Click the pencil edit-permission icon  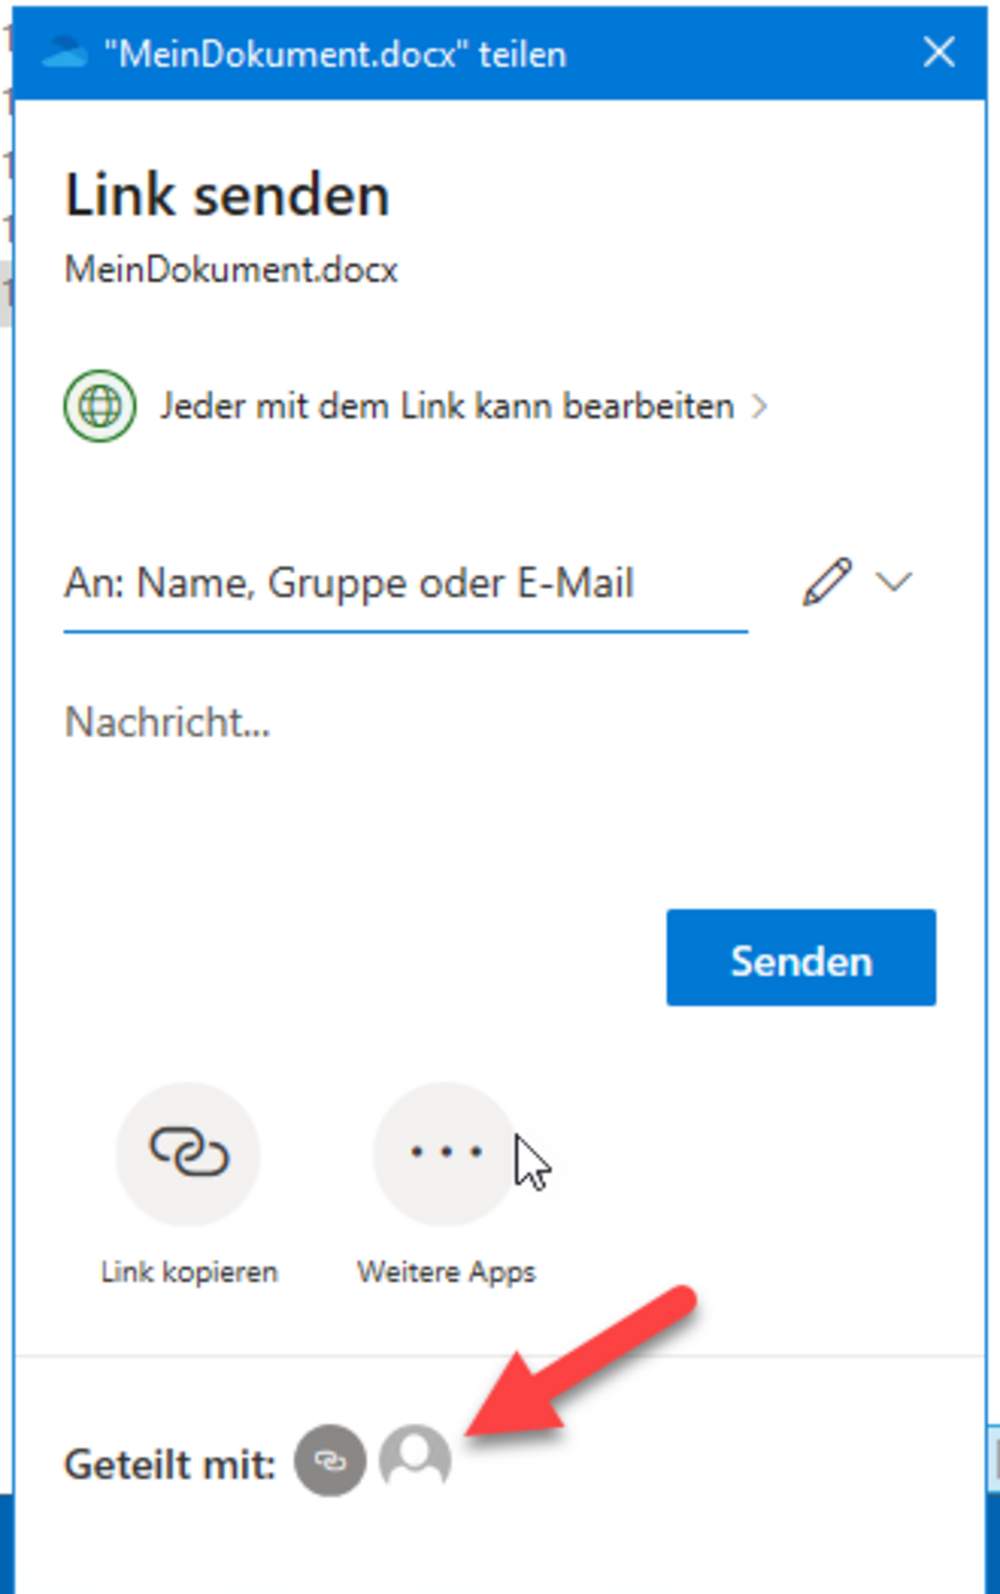827,581
